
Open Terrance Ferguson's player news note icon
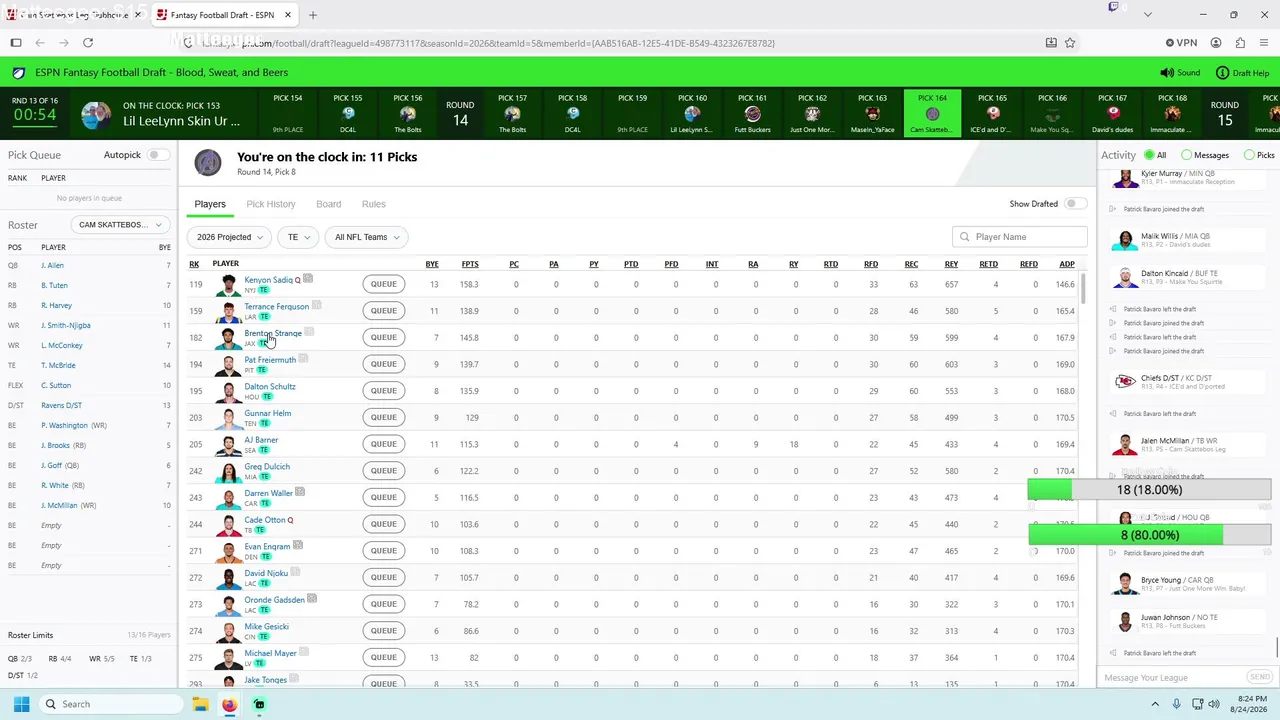coord(317,305)
